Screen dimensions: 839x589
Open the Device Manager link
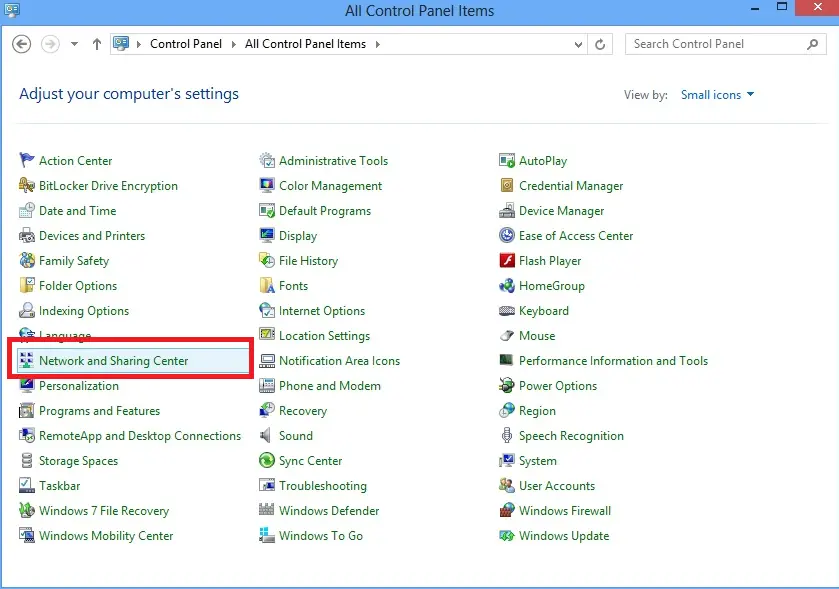[561, 211]
